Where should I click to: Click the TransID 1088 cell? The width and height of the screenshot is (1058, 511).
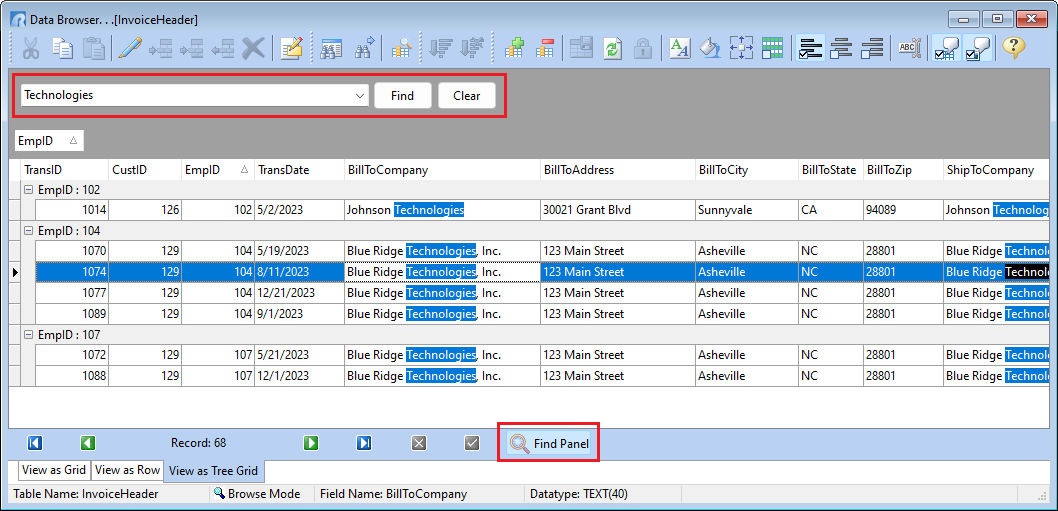(72, 376)
